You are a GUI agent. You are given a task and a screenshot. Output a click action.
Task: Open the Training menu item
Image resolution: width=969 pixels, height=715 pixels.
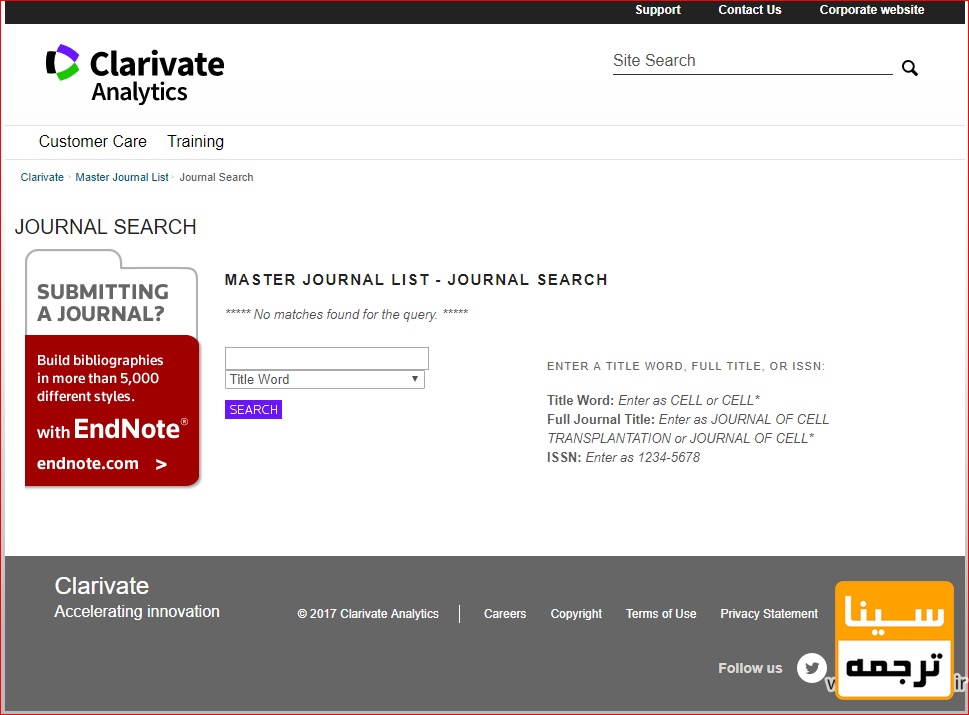[195, 142]
